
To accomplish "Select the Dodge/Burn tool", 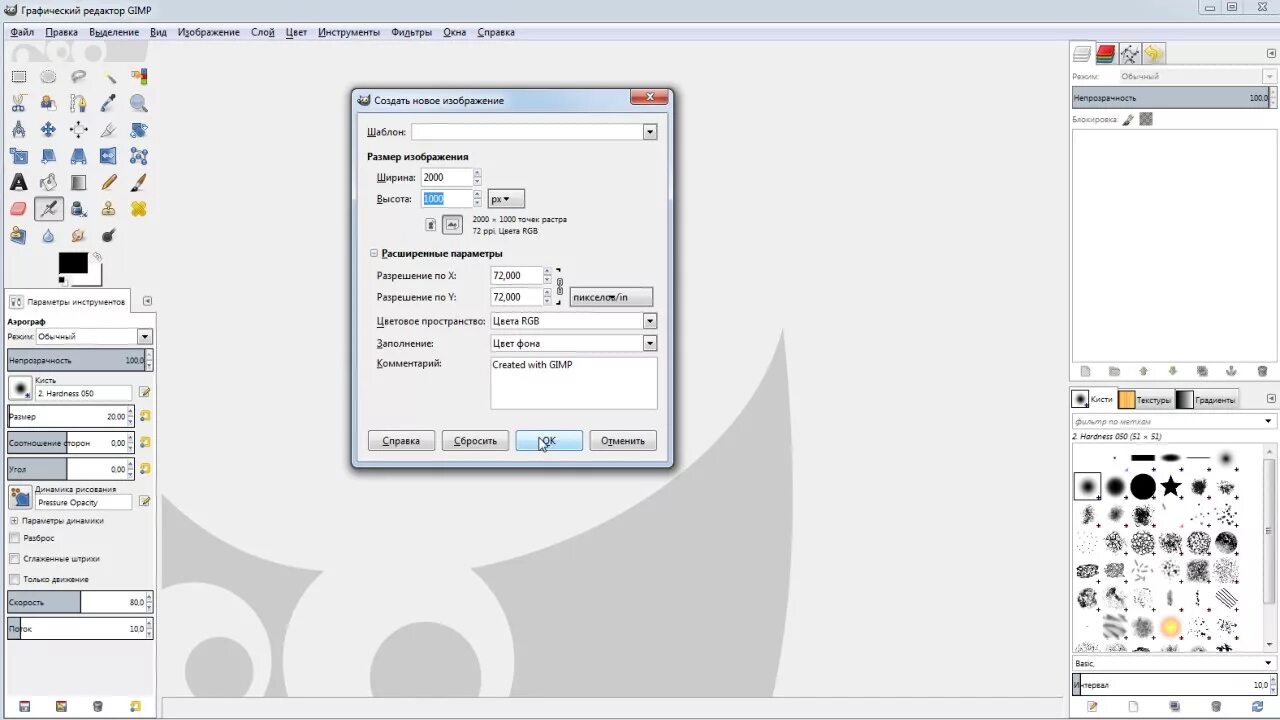I will (109, 236).
